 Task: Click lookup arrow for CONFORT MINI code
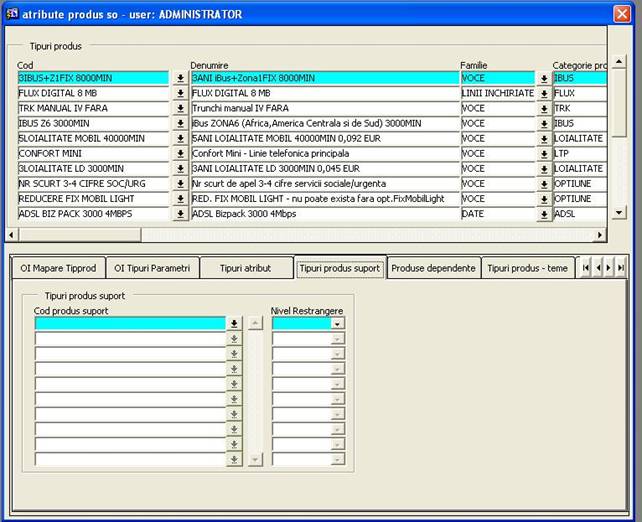click(x=180, y=154)
